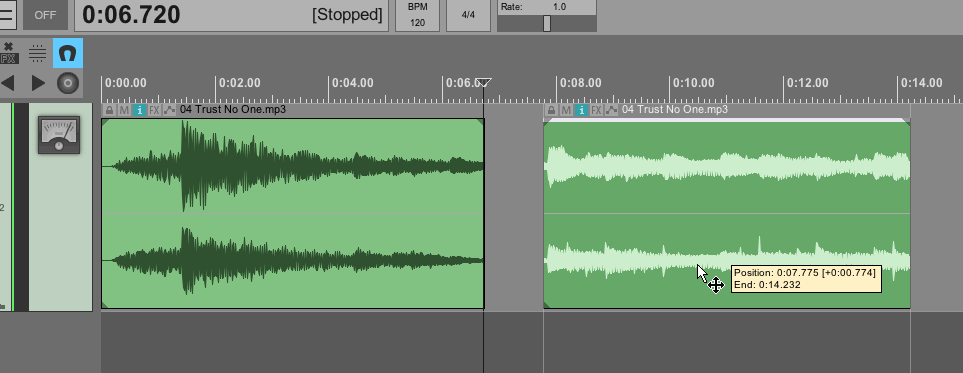Click the track VU meter icon
Screen dimensions: 963x373
click(x=58, y=135)
